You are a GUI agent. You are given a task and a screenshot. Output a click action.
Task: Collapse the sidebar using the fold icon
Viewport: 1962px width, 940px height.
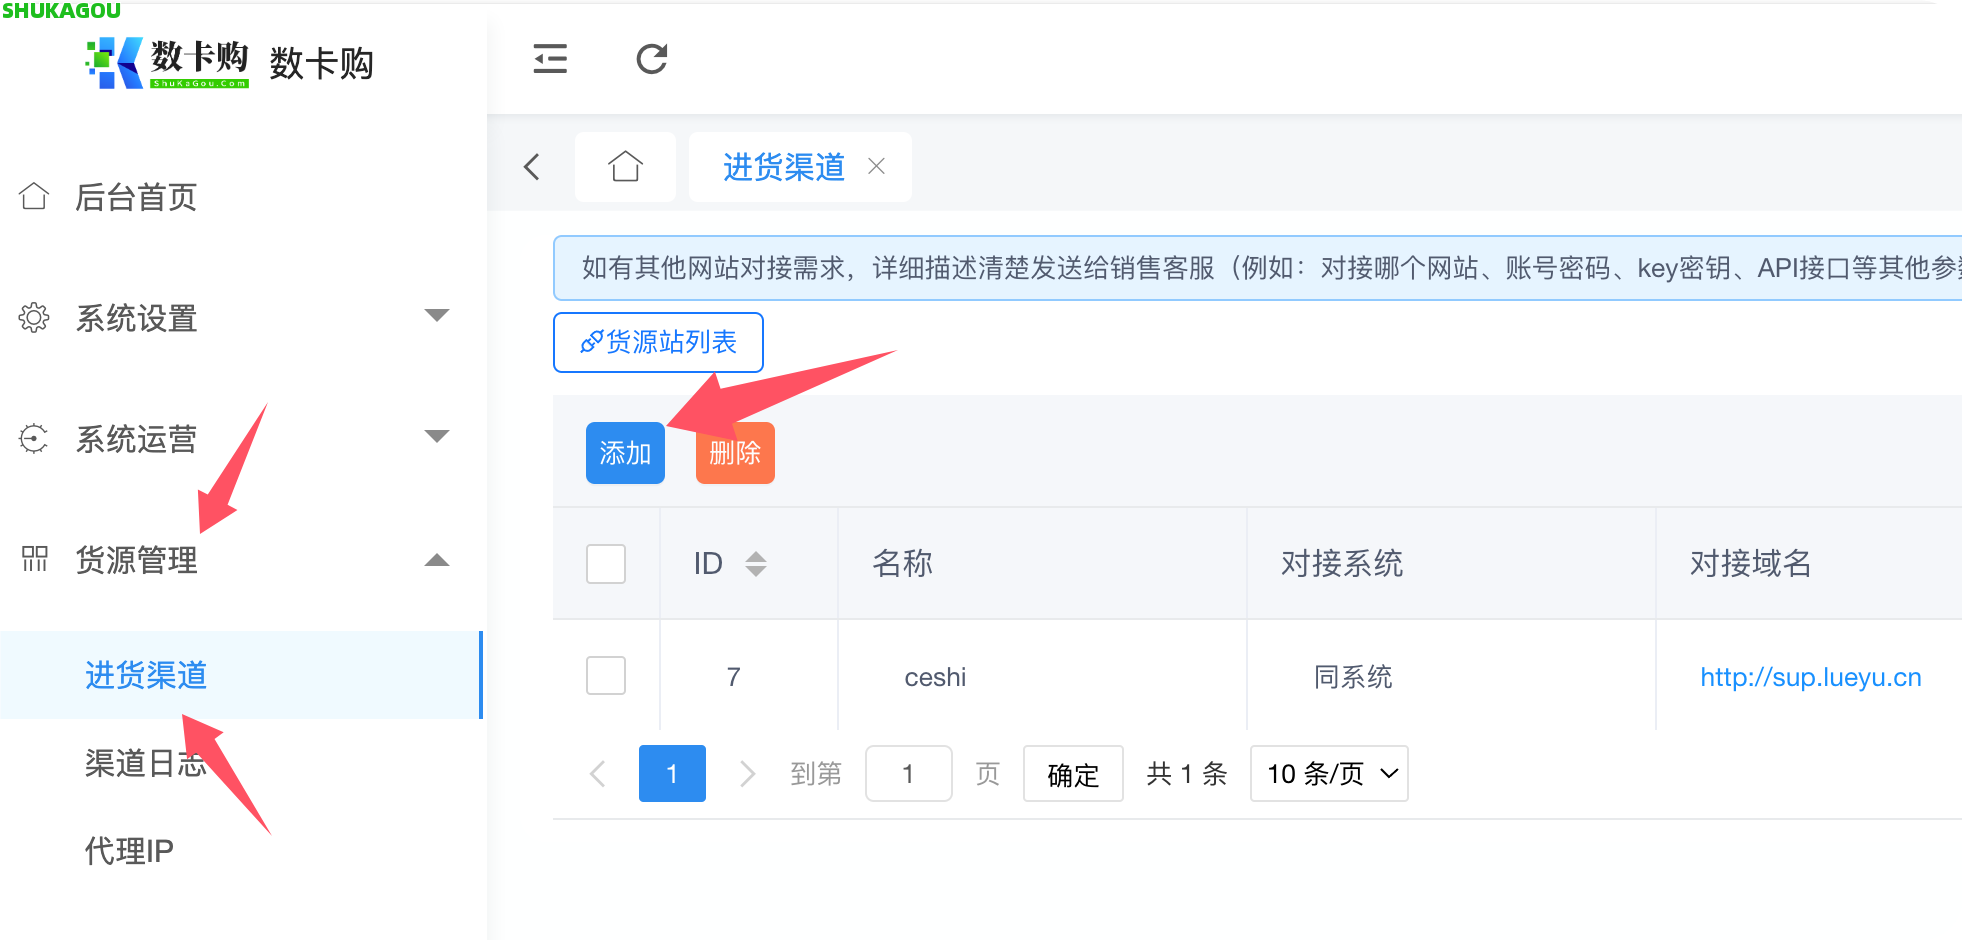(550, 60)
